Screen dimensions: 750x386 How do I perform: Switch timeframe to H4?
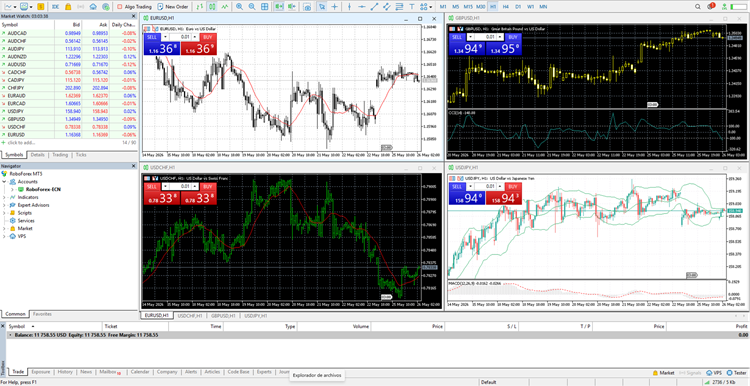click(x=506, y=7)
